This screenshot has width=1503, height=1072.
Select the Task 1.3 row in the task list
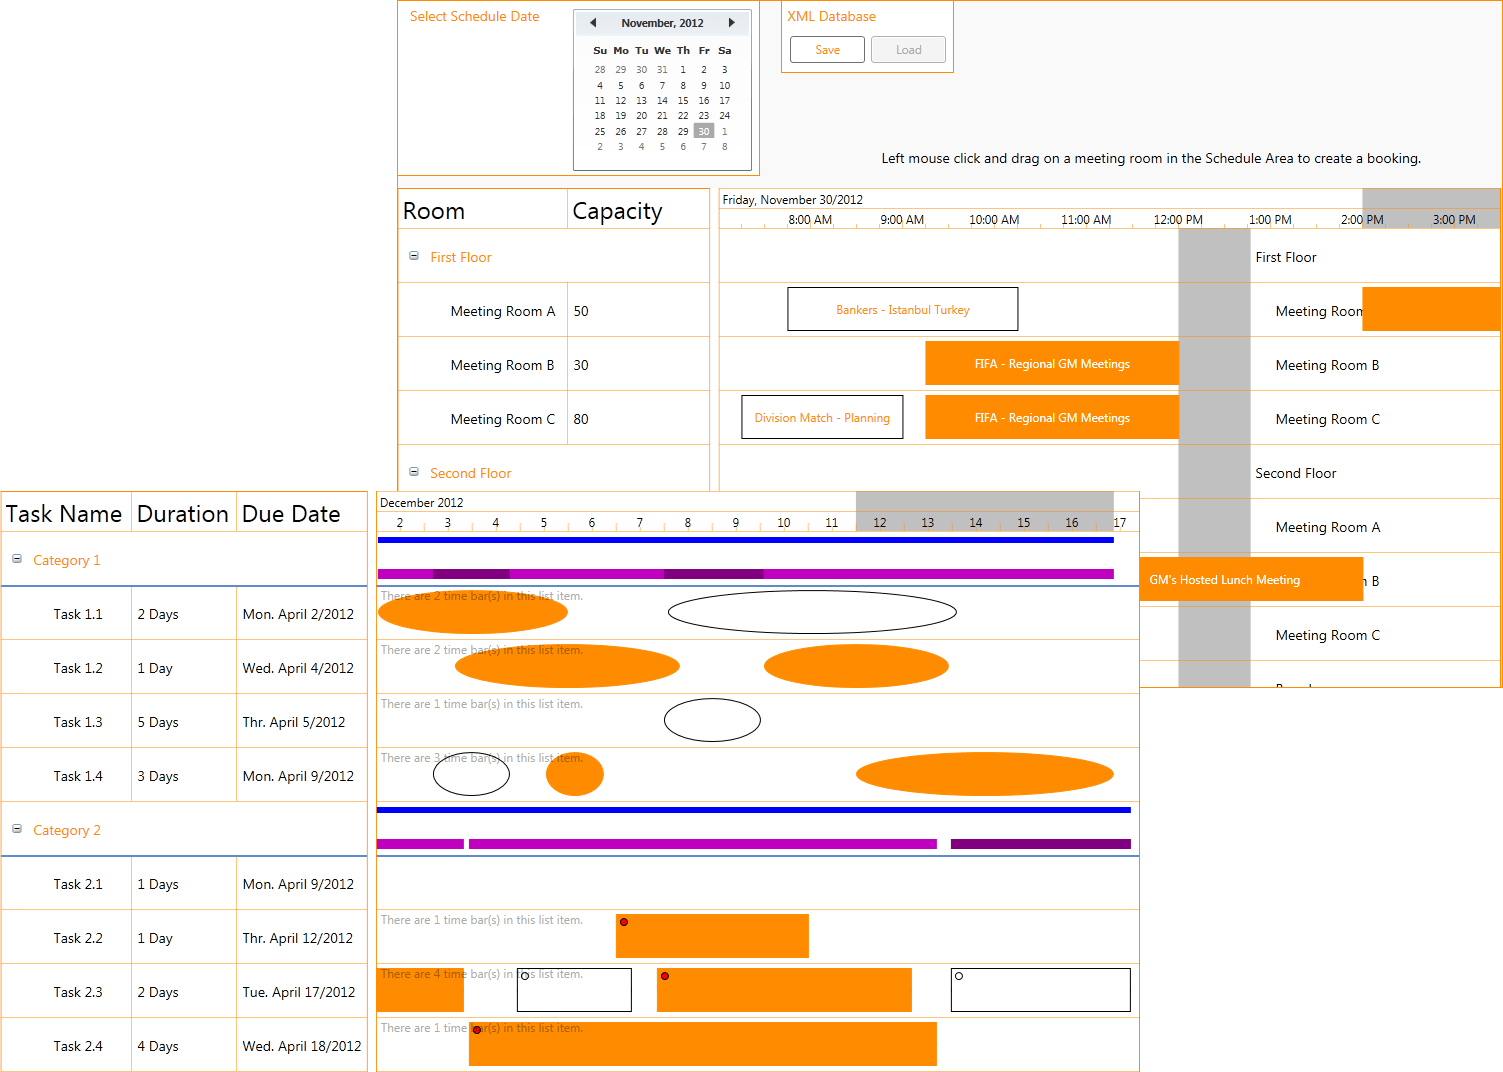[x=78, y=721]
